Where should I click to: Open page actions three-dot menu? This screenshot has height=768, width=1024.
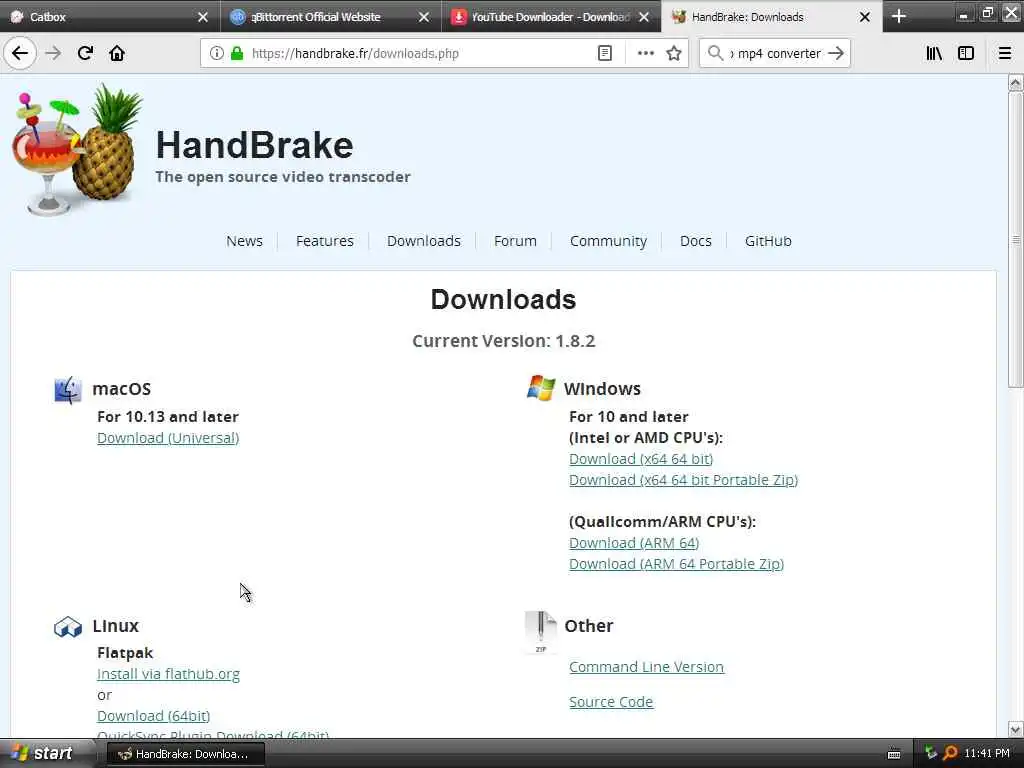tap(645, 53)
